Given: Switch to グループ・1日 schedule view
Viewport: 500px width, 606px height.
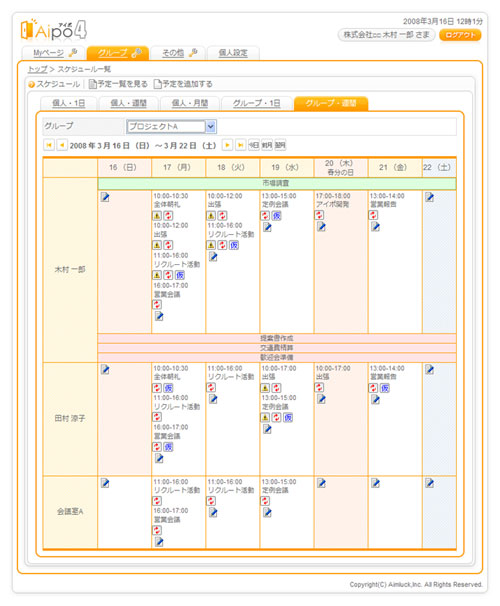Looking at the screenshot, I should click(257, 103).
